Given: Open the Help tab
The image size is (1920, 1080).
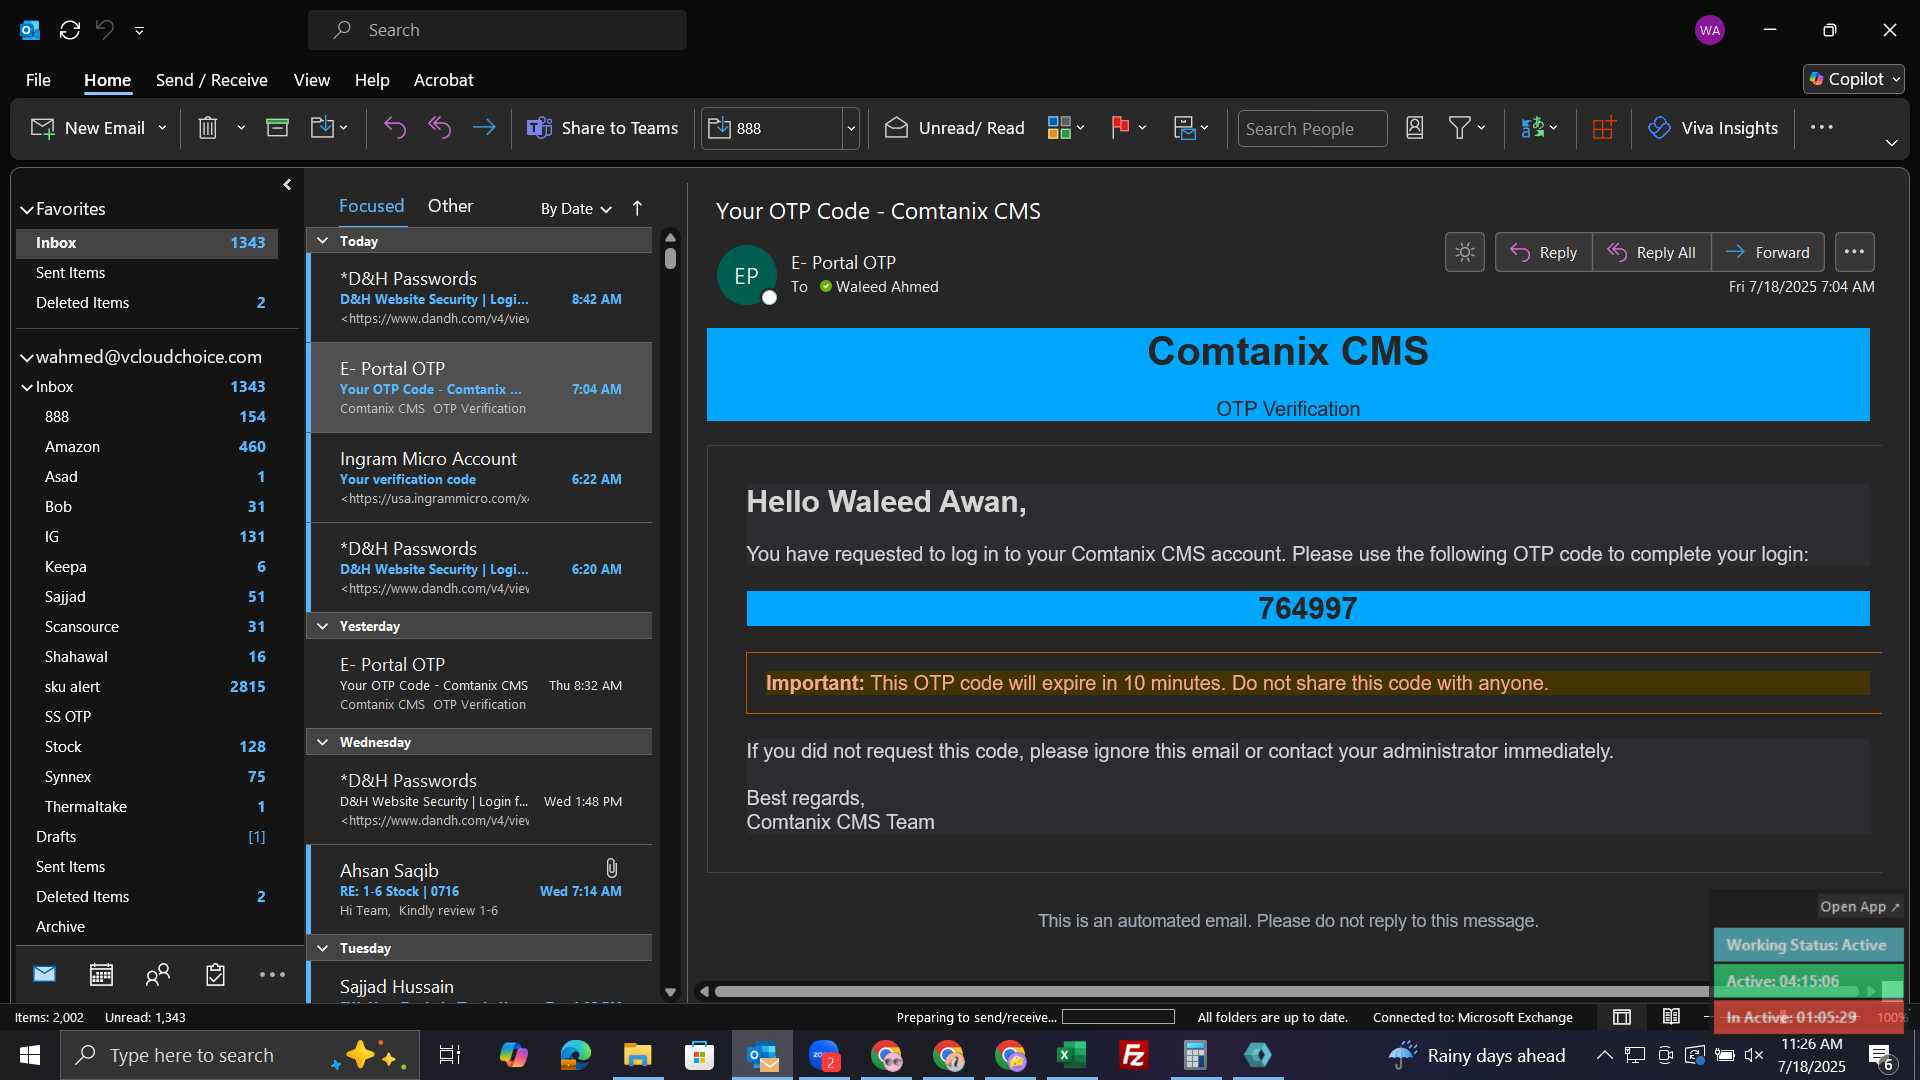Looking at the screenshot, I should (372, 80).
